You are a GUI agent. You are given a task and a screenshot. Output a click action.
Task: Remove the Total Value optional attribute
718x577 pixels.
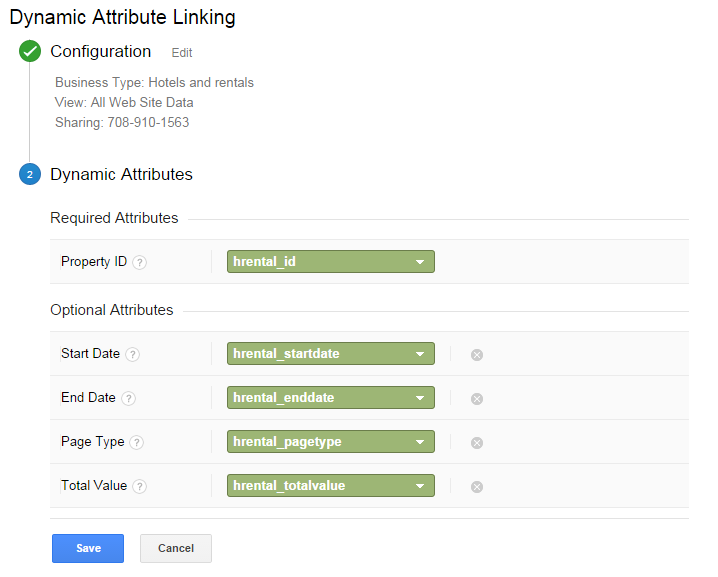(477, 486)
